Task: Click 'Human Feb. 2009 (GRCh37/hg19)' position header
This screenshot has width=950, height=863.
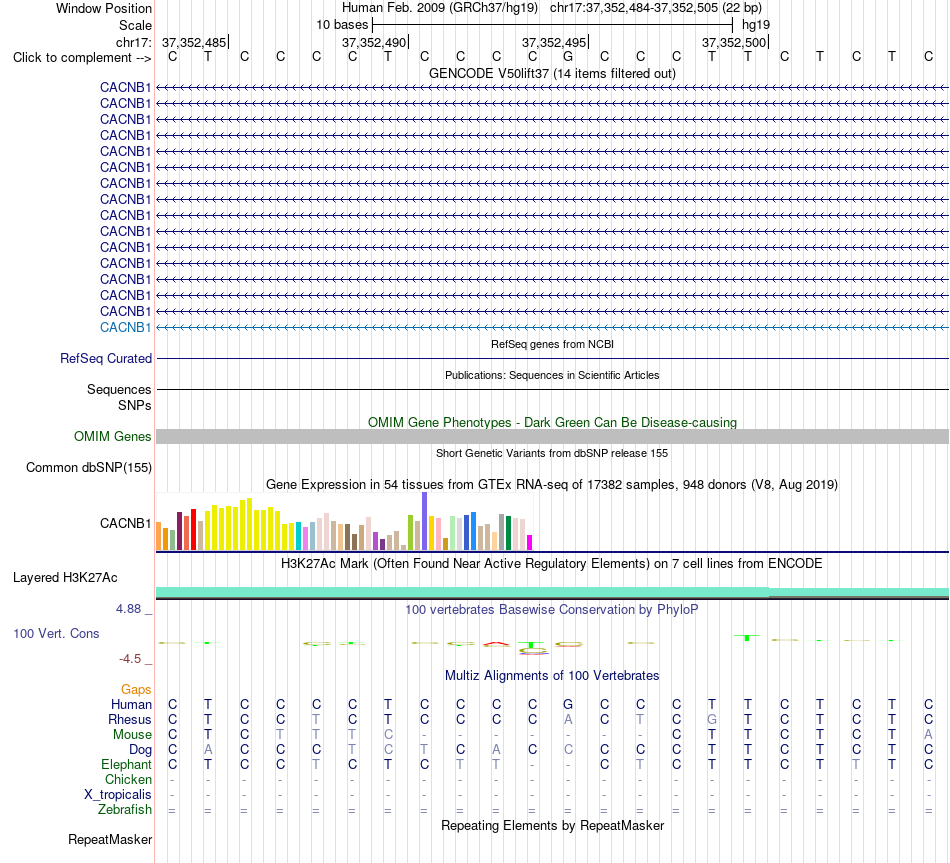Action: [x=440, y=8]
